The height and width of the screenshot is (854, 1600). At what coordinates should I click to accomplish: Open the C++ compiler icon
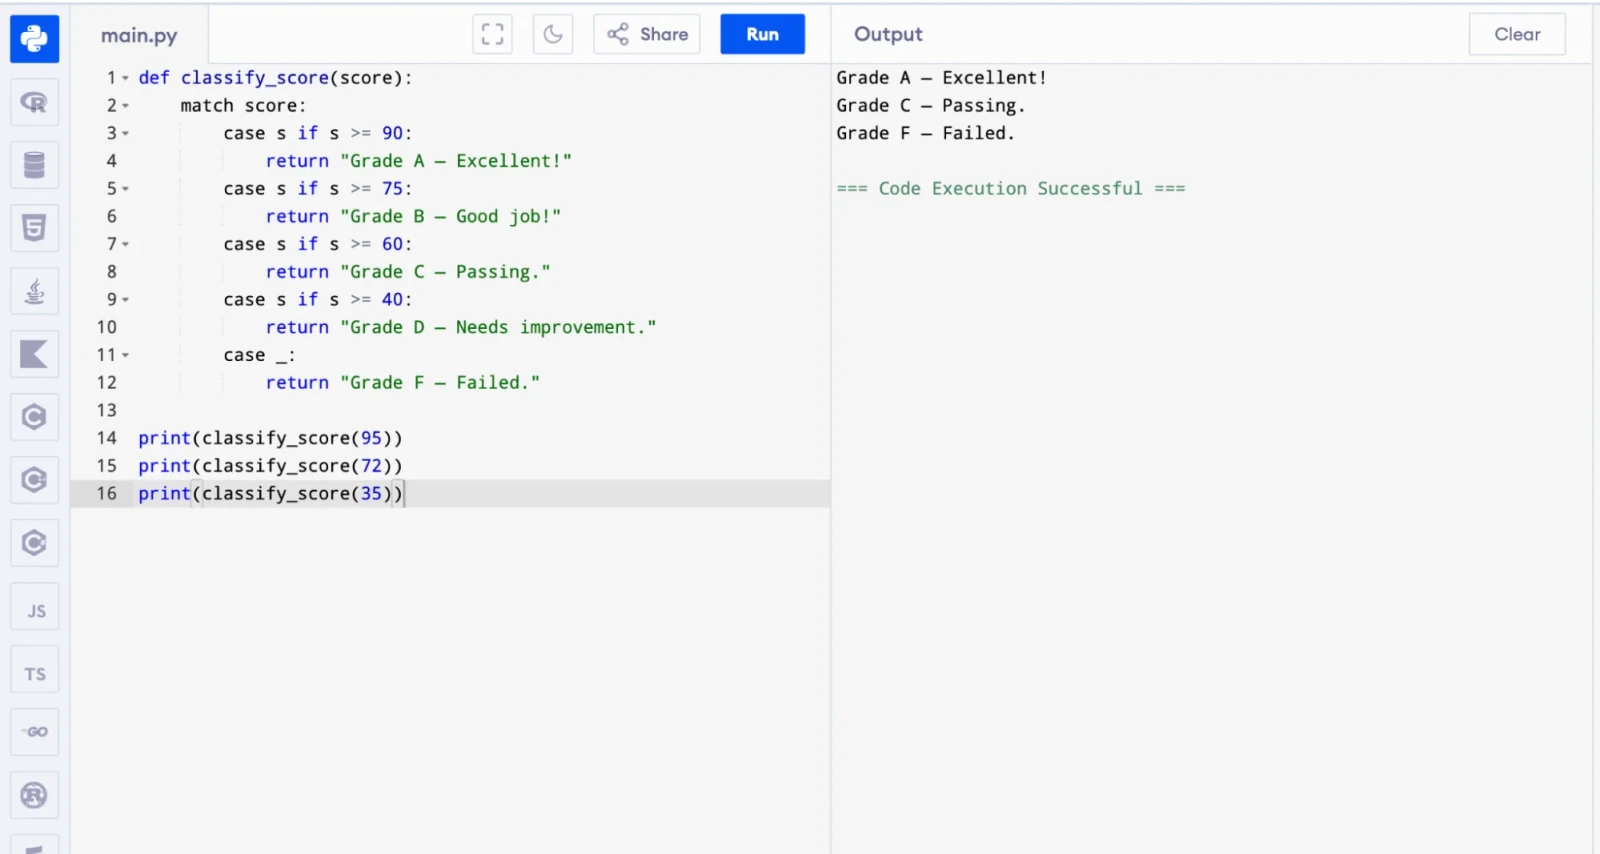click(34, 480)
